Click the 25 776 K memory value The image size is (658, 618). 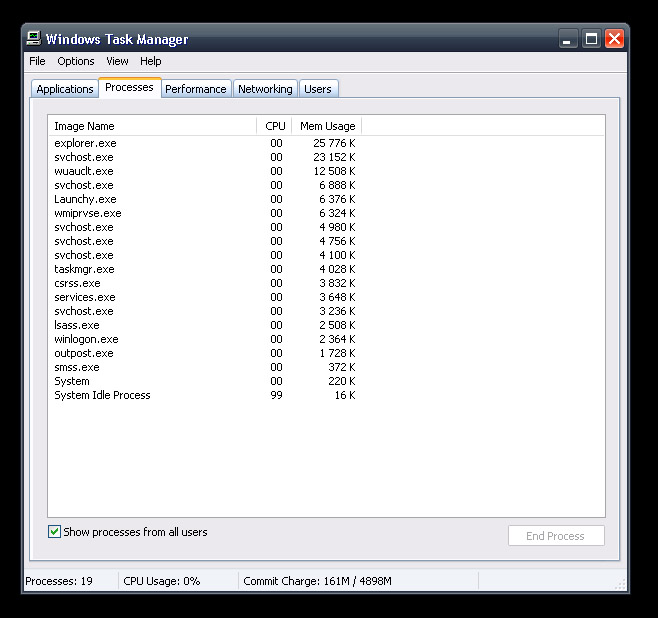point(334,143)
